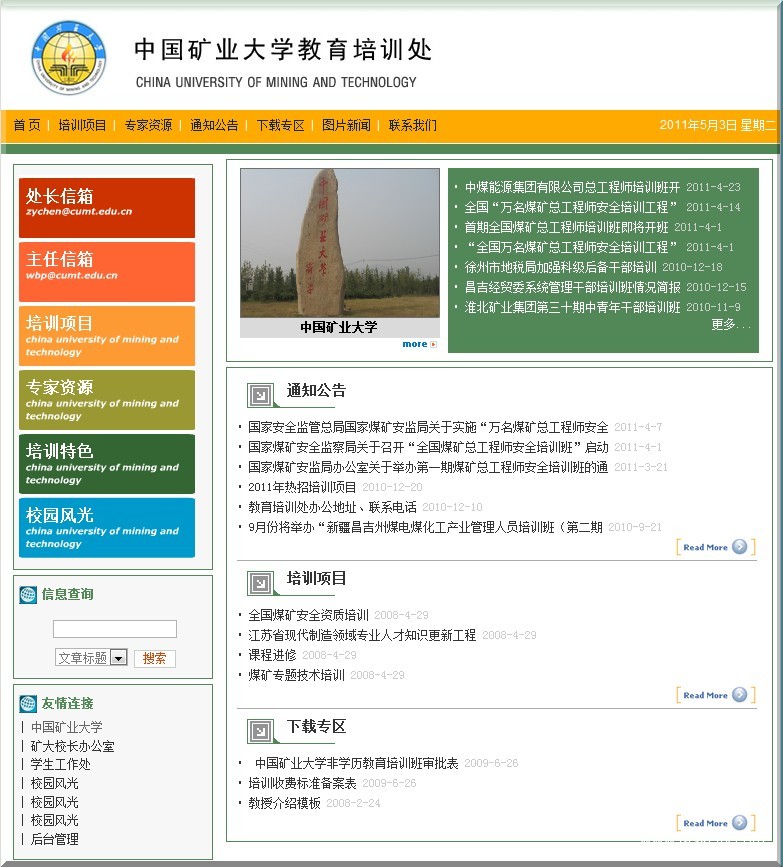Open news 首期全国煤矿总工程师培训班即将开班
The image size is (783, 867).
pos(566,227)
